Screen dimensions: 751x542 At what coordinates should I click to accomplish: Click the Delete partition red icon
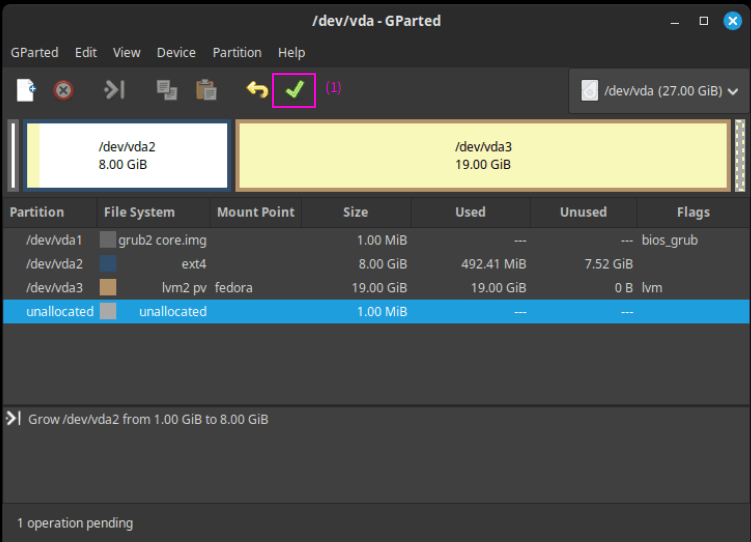pos(63,90)
